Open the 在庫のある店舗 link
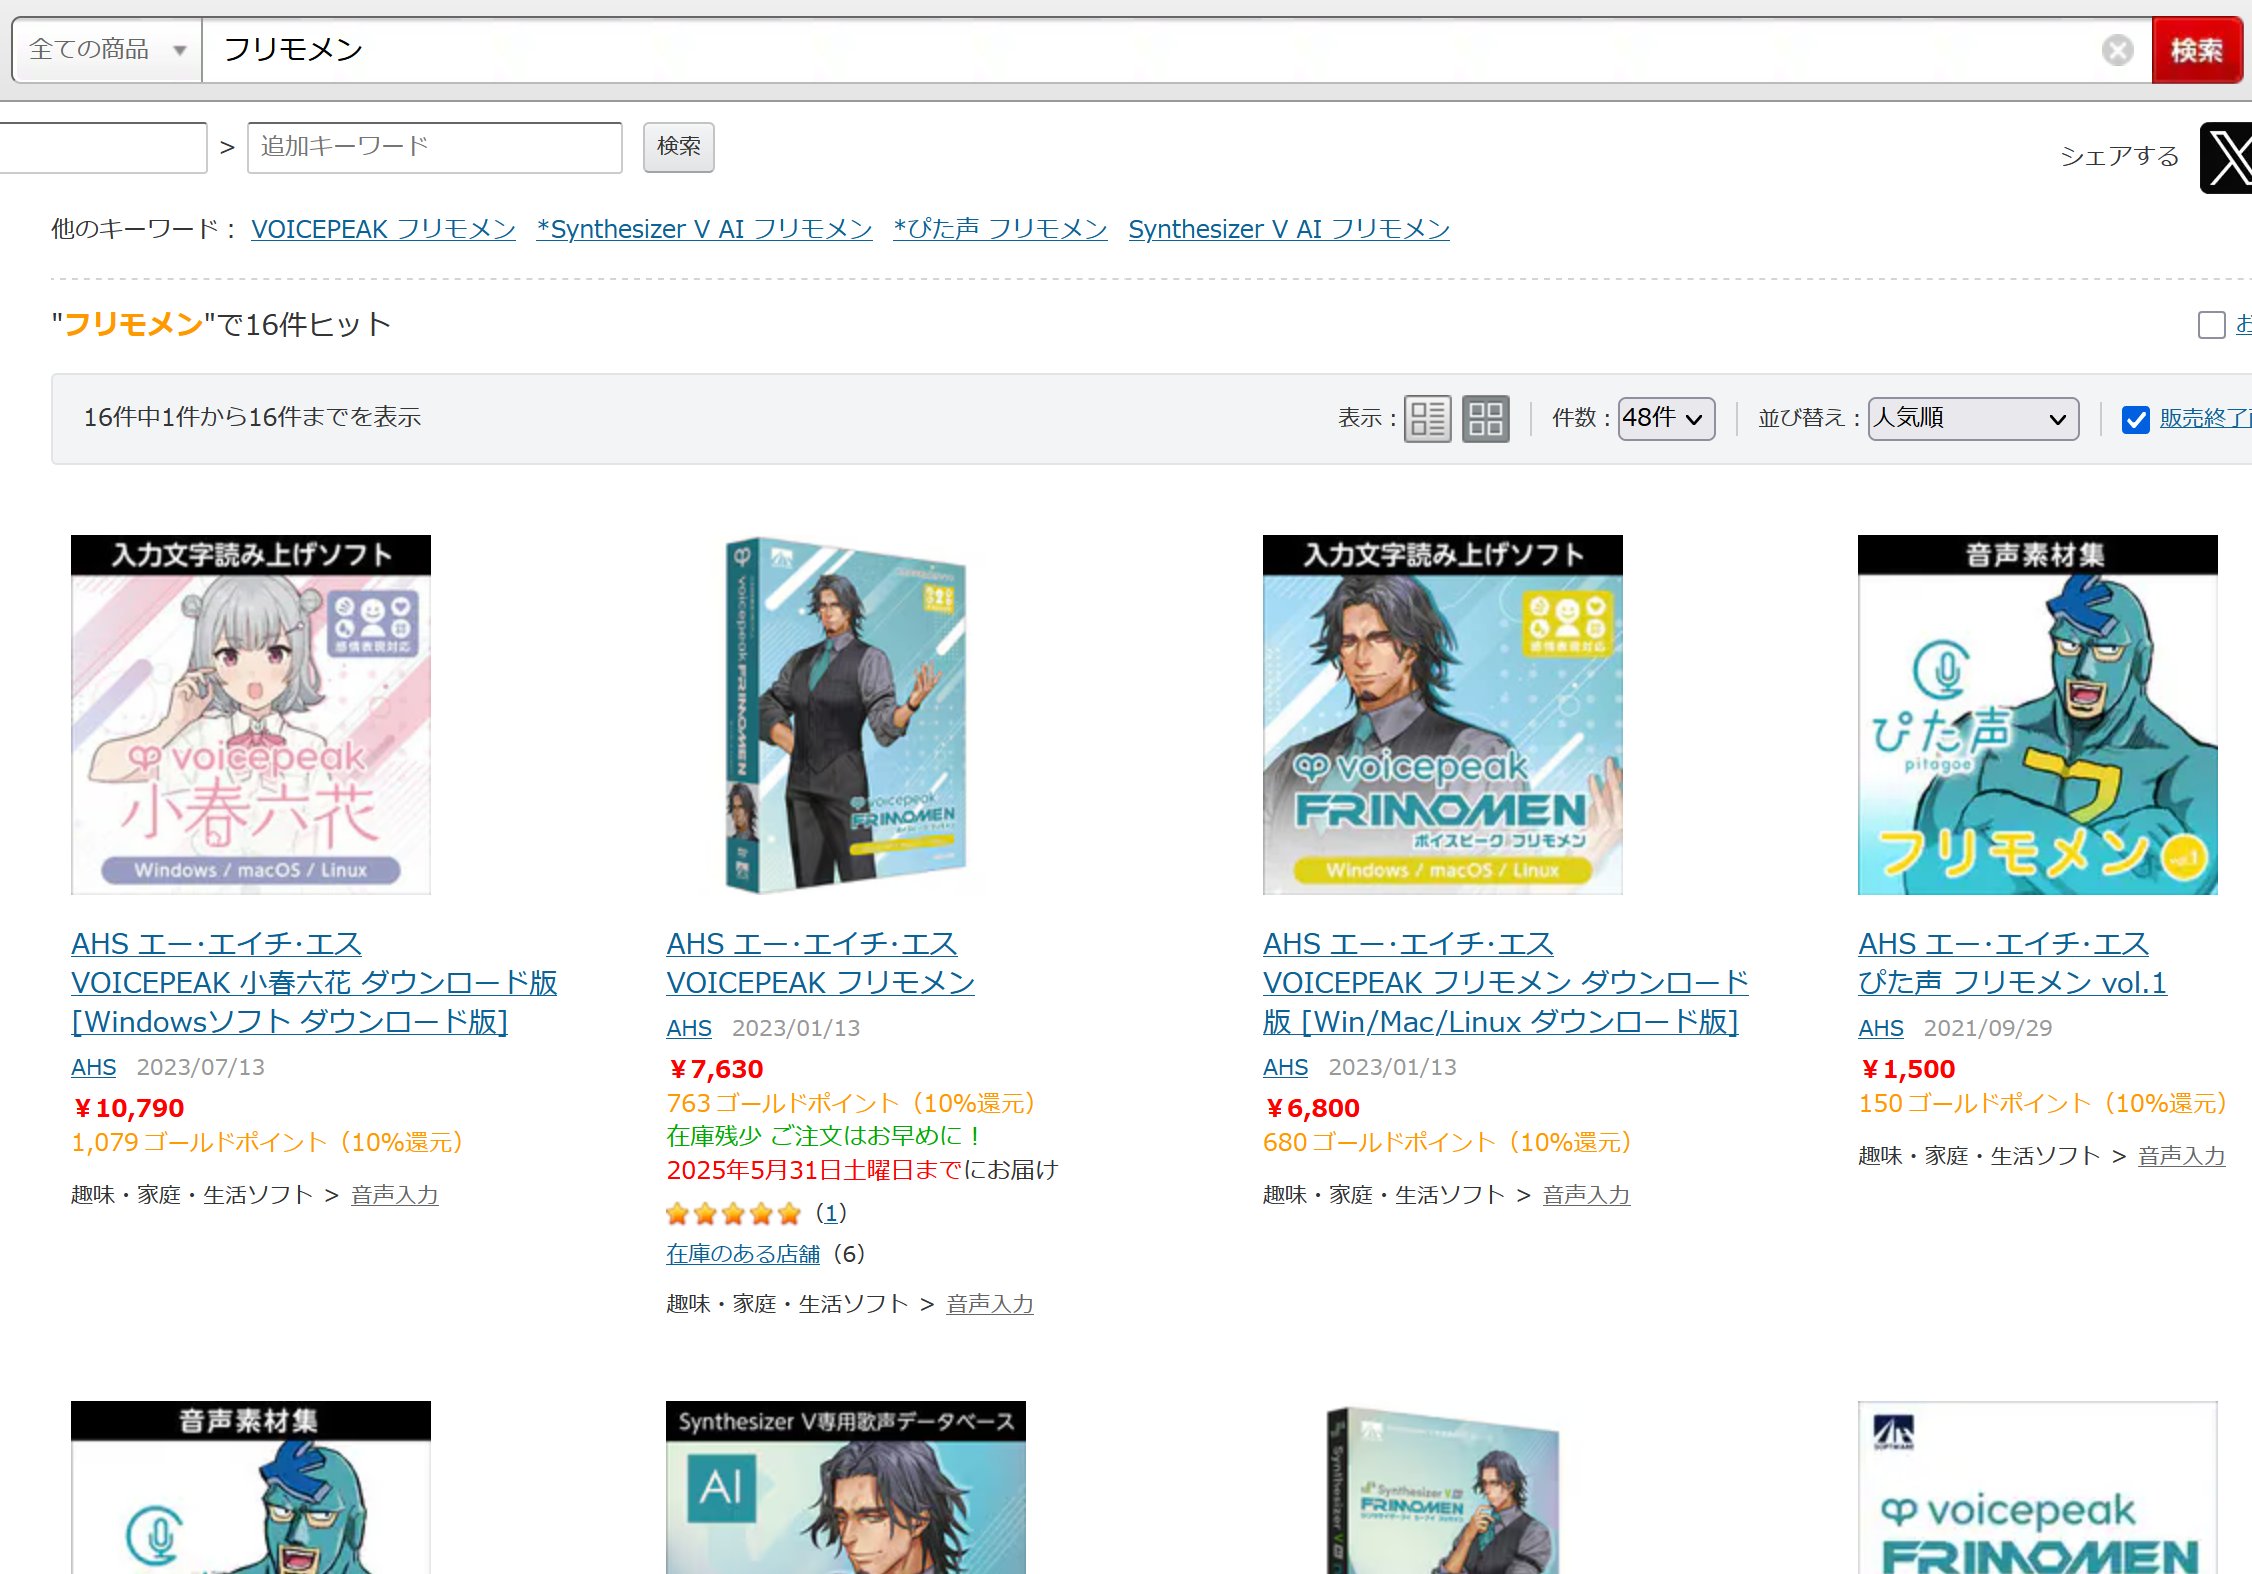Screen dimensions: 2252x1574 click(x=743, y=1254)
